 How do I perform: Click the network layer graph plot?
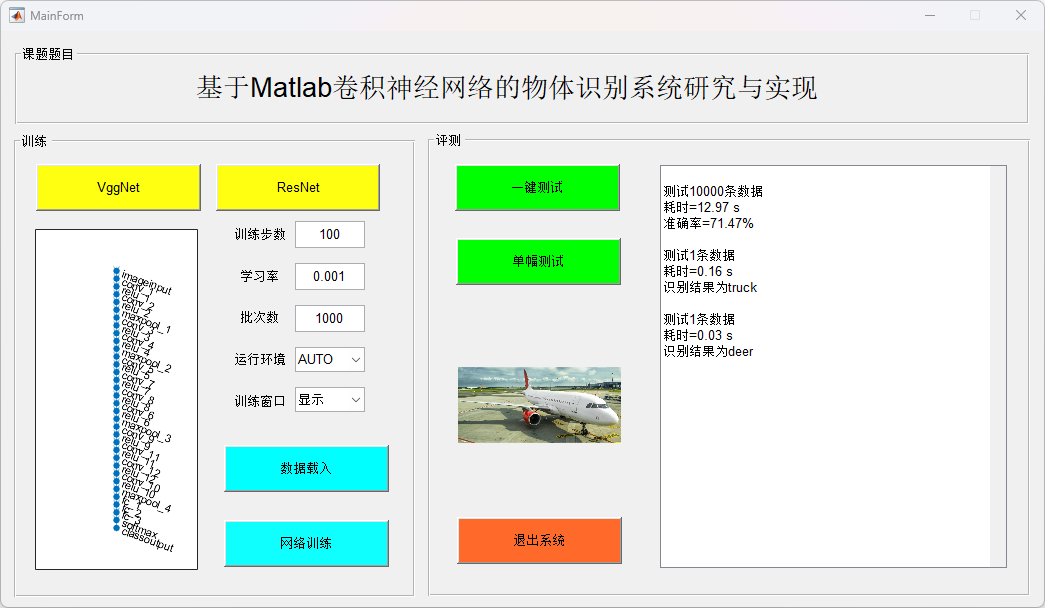117,399
